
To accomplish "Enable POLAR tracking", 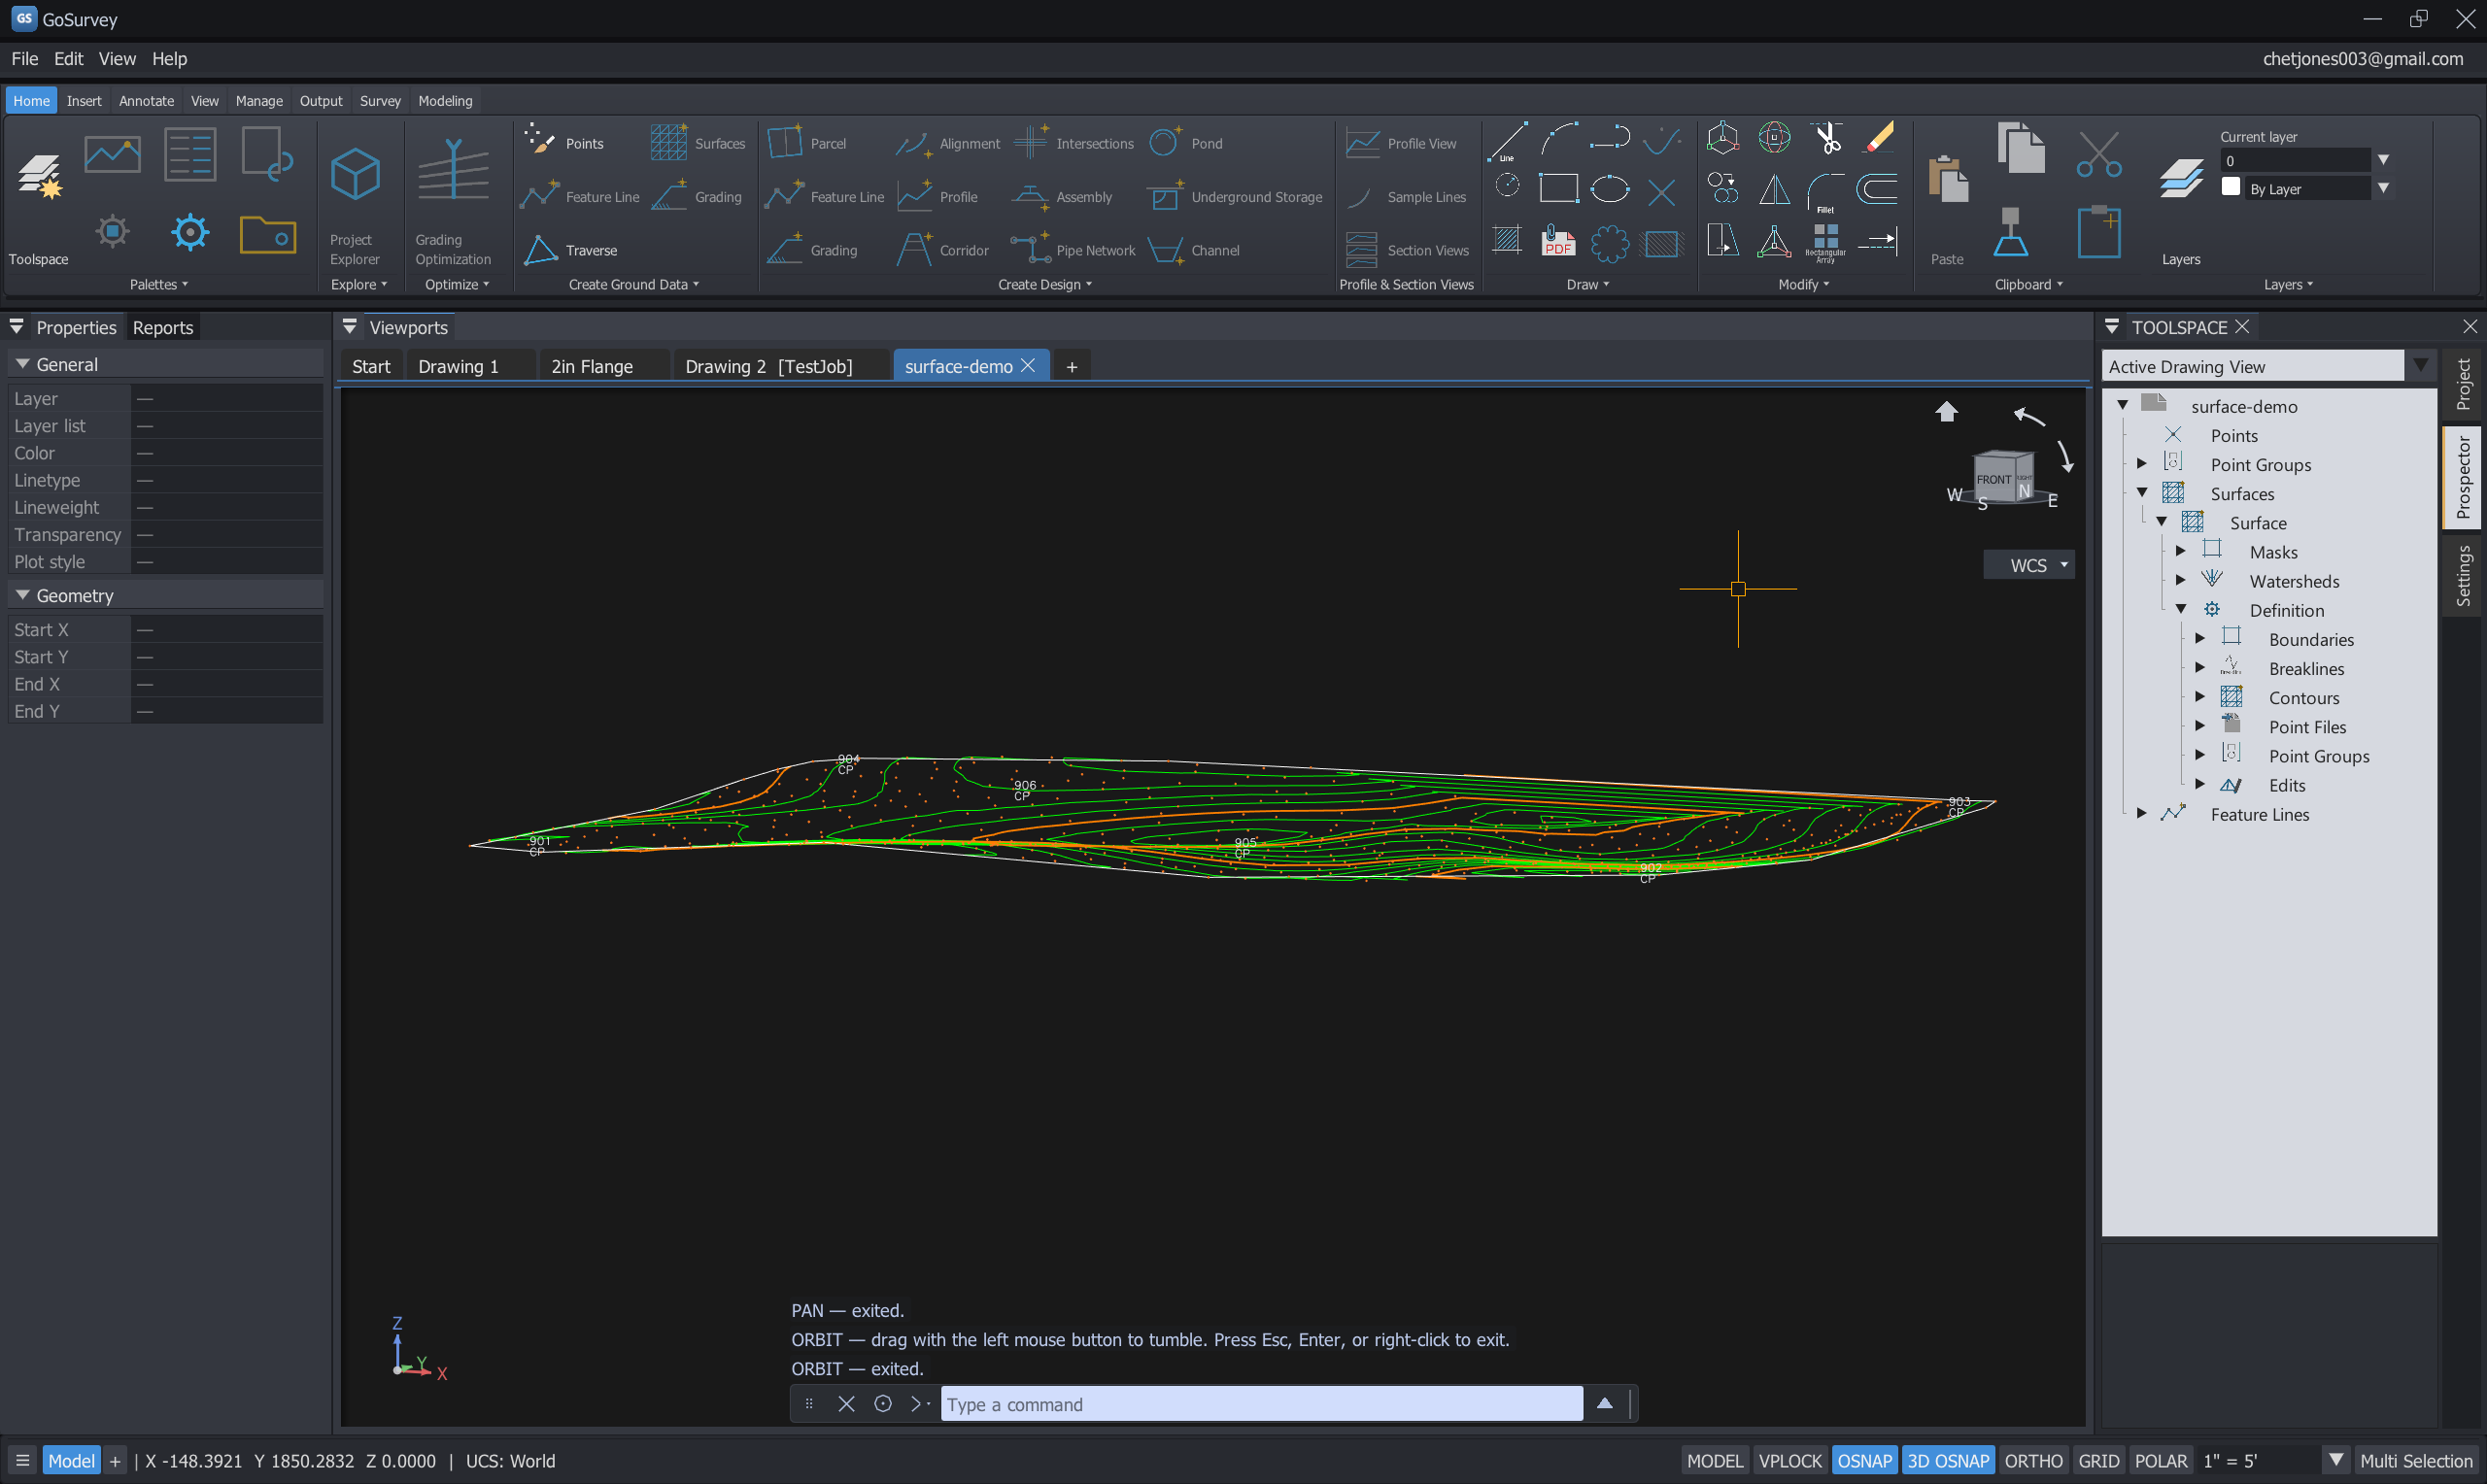I will tap(2160, 1460).
